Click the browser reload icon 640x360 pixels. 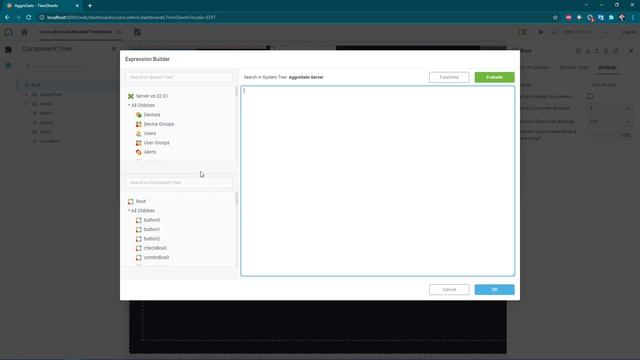(x=29, y=18)
